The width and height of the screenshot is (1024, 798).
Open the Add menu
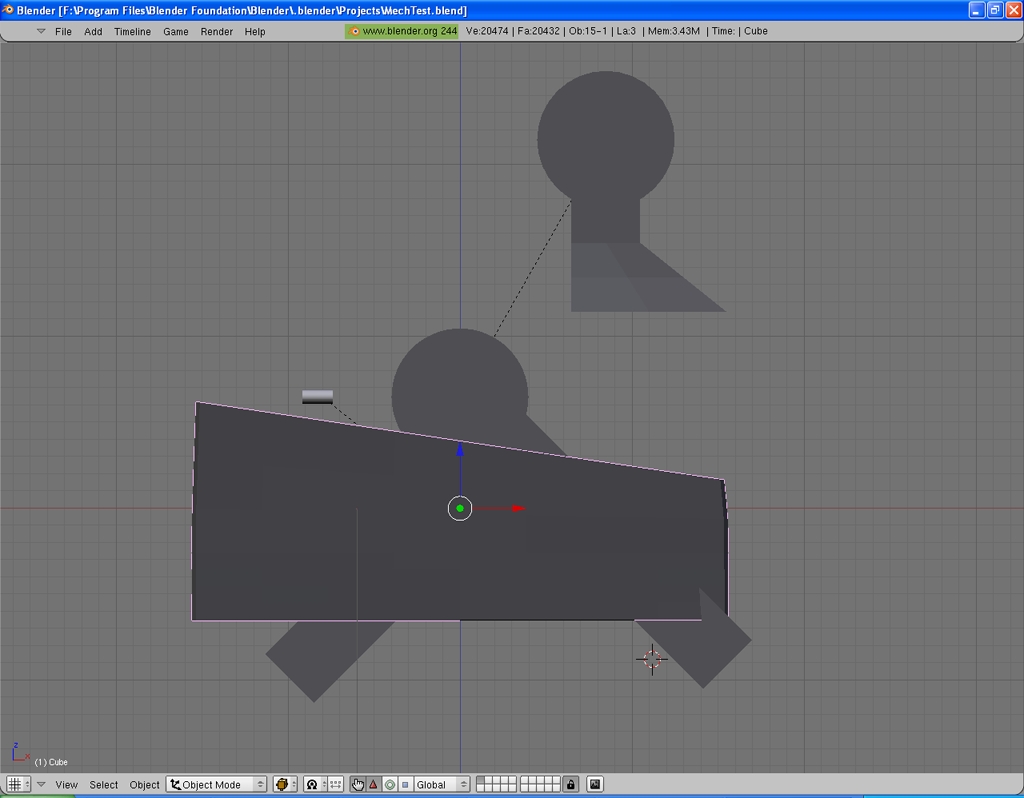pyautogui.click(x=93, y=31)
